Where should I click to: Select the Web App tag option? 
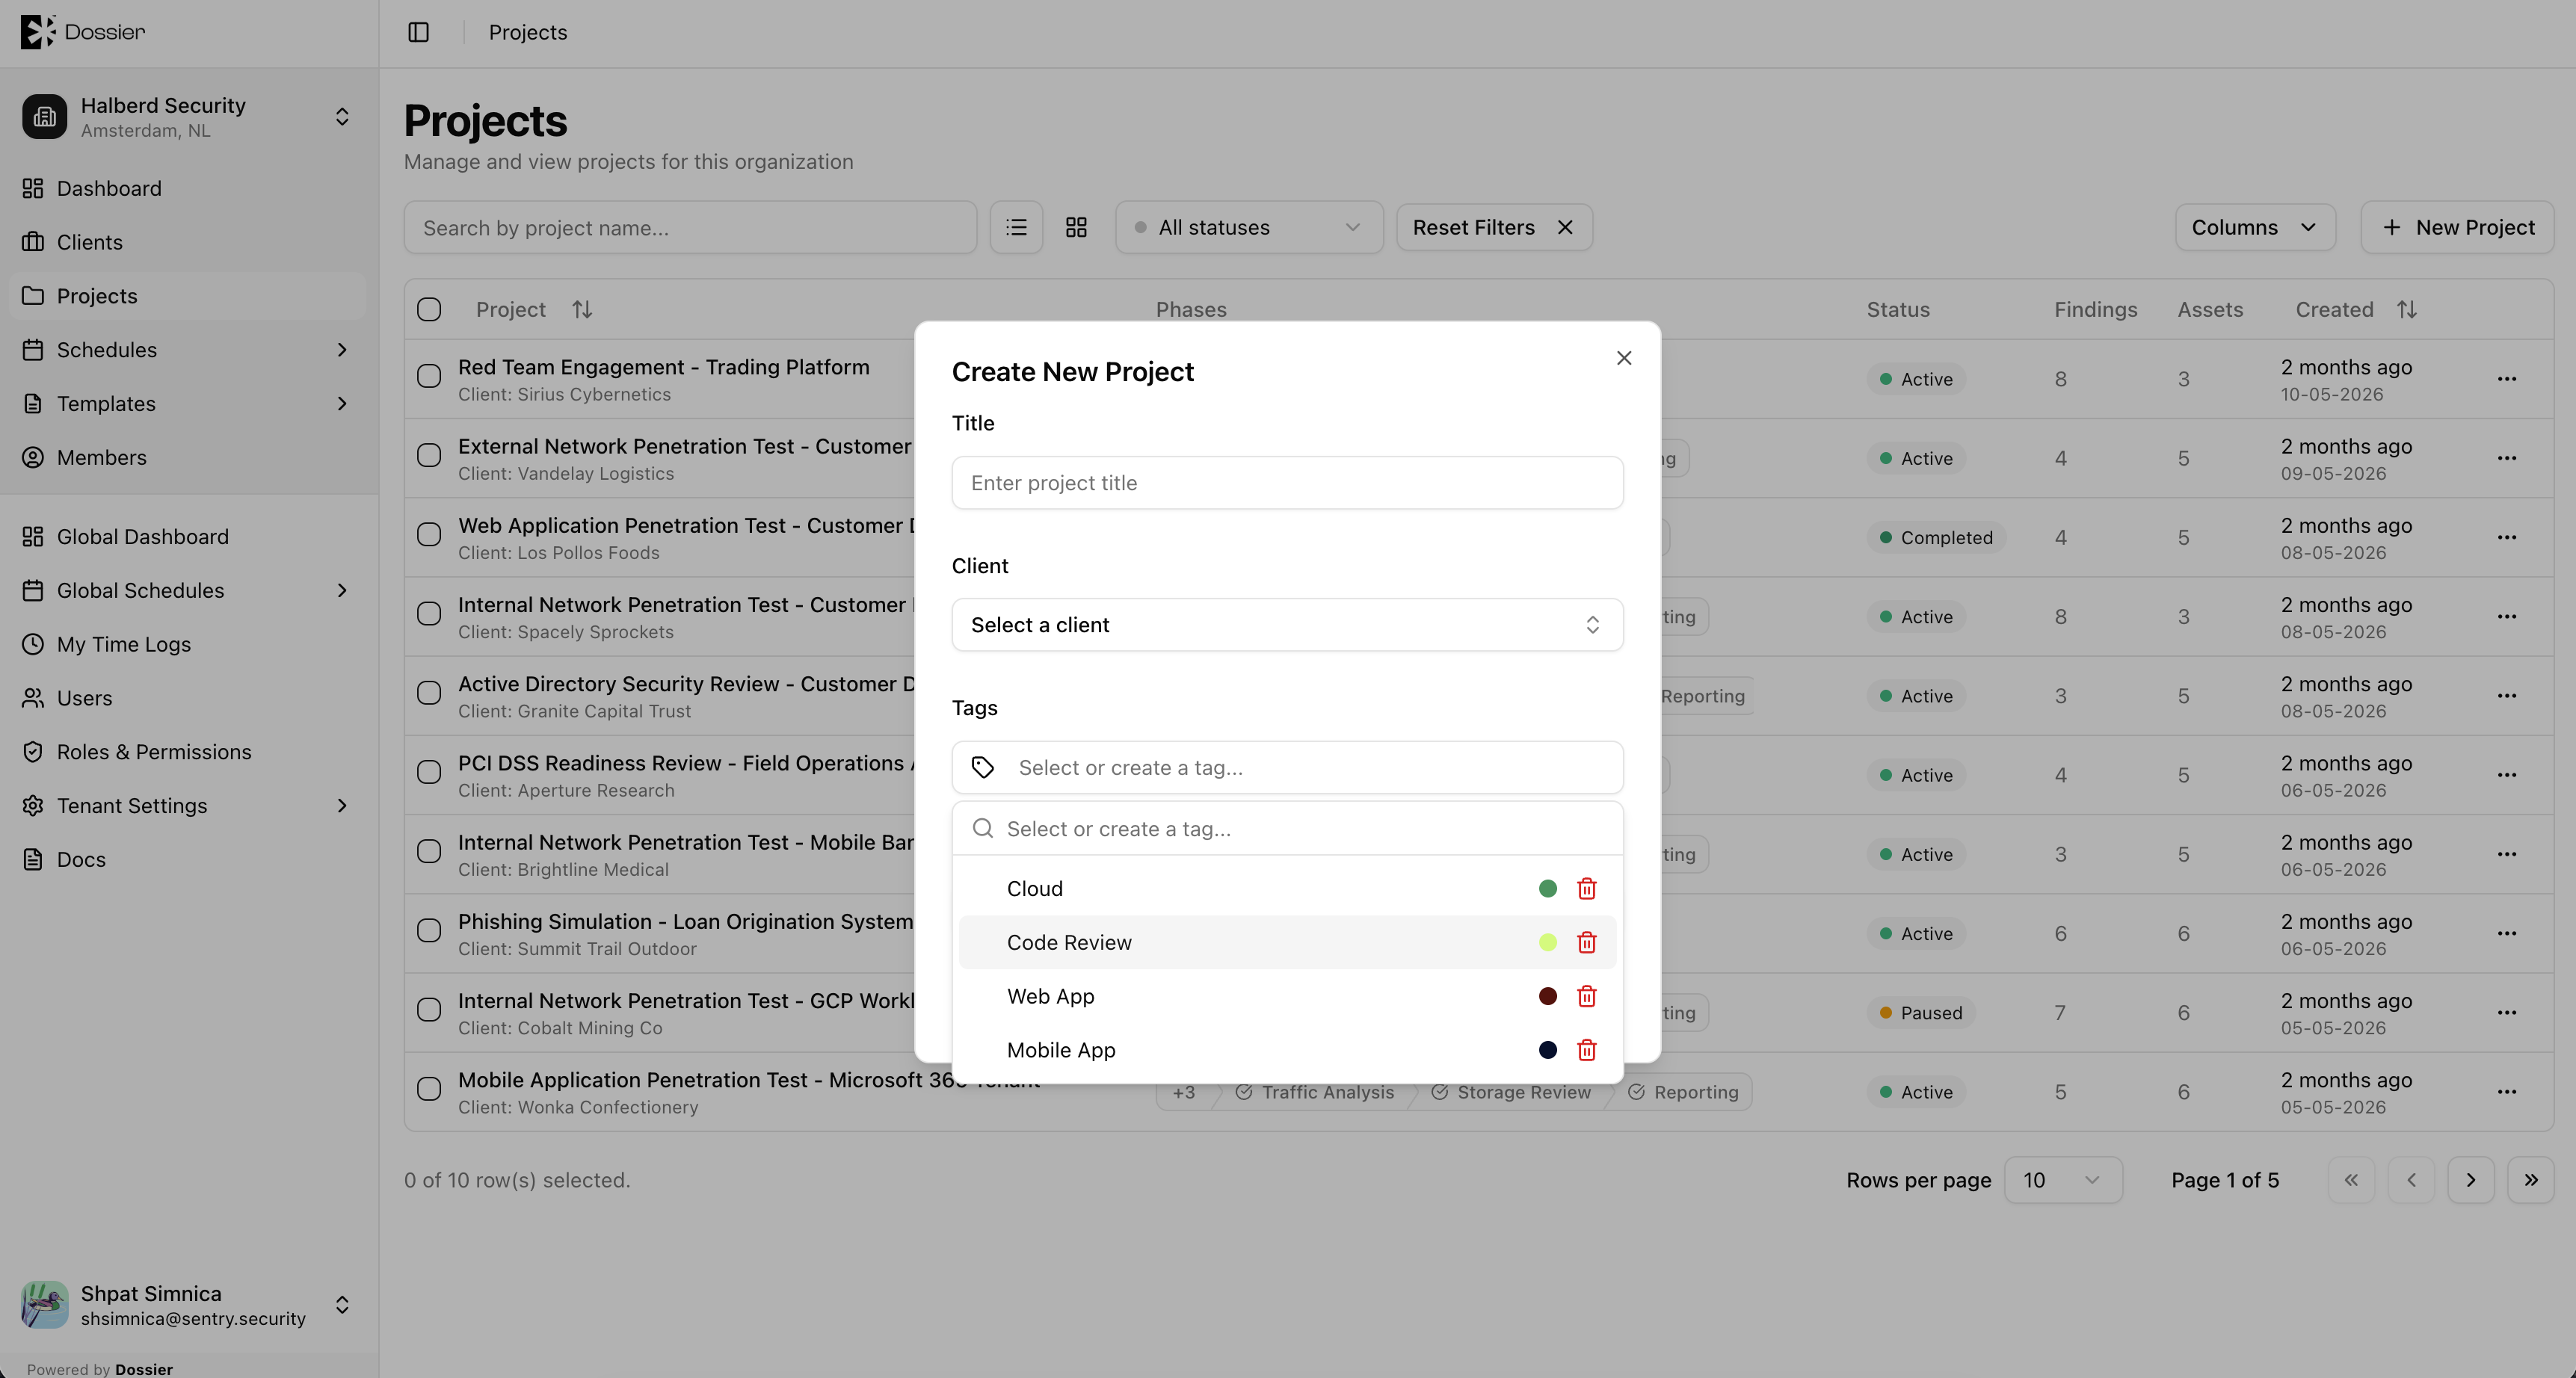pyautogui.click(x=1287, y=996)
